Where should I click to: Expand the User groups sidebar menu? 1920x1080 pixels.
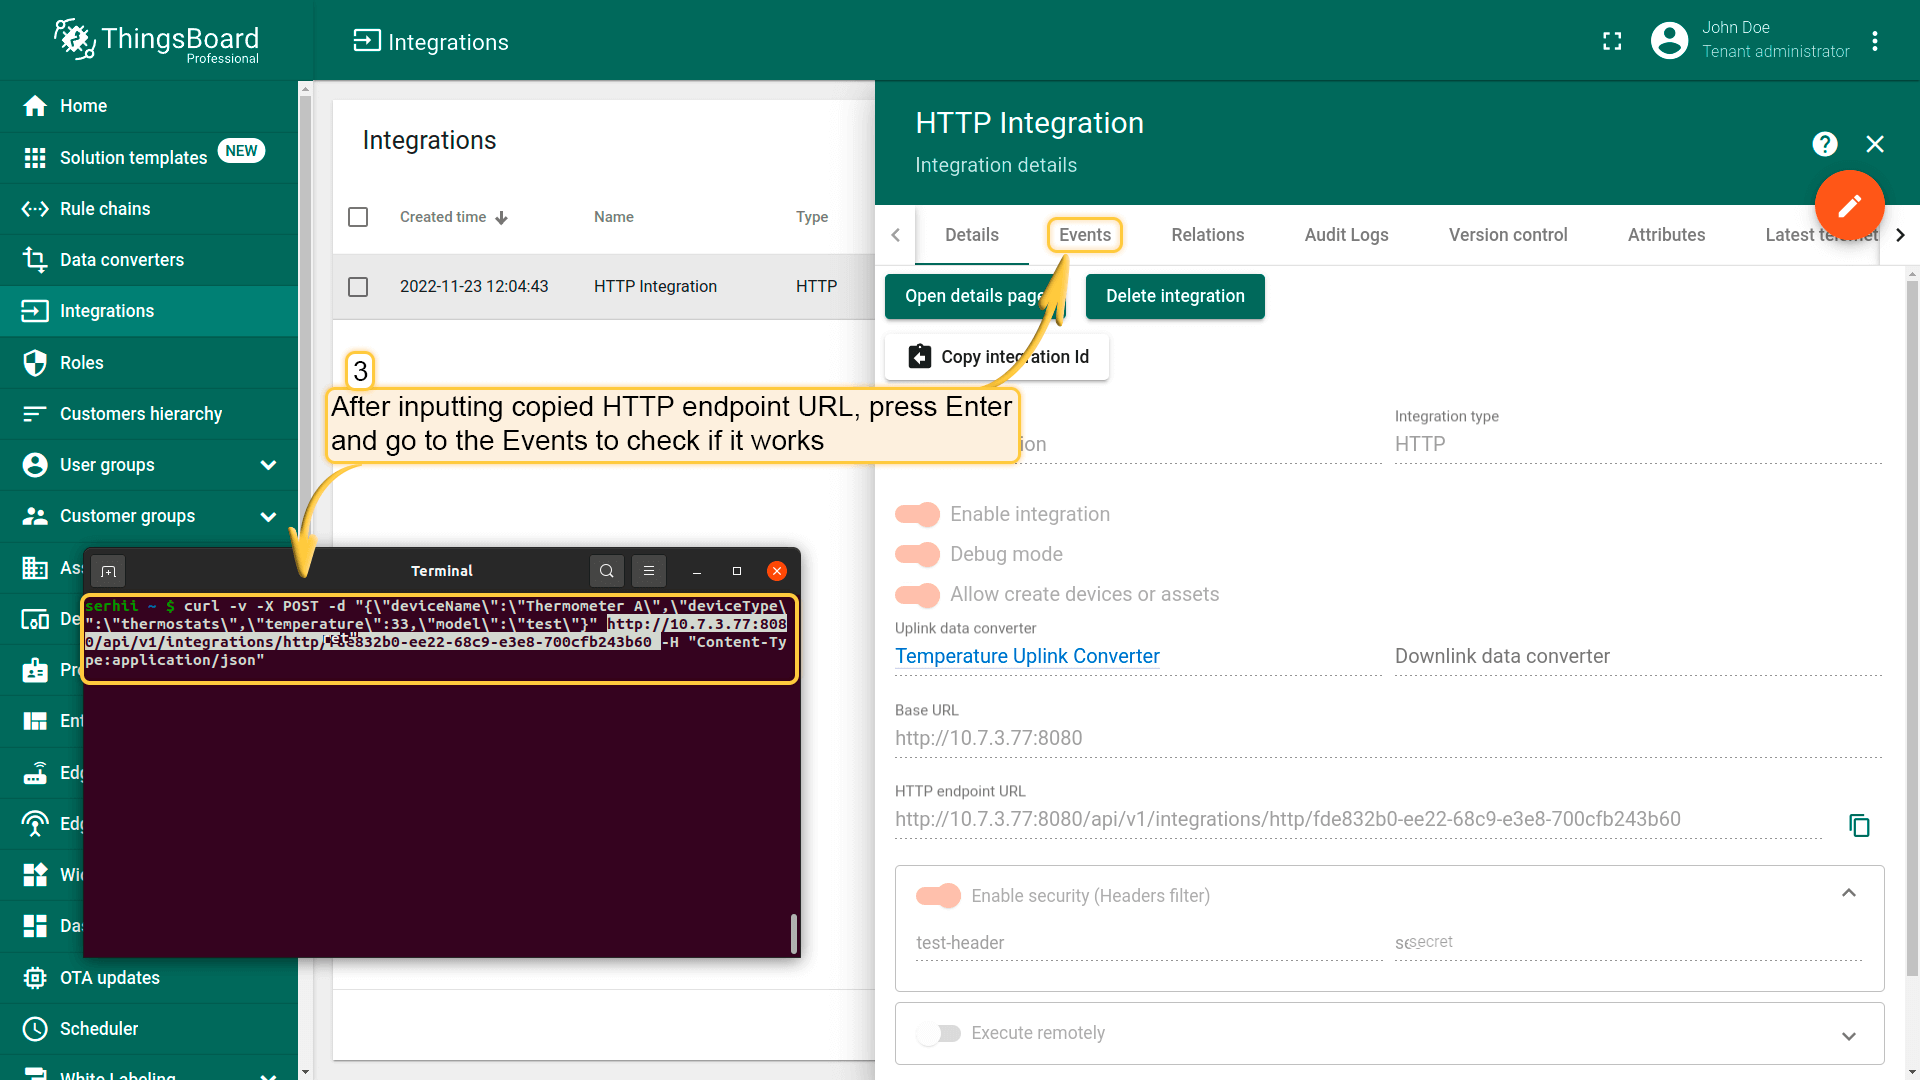point(268,465)
